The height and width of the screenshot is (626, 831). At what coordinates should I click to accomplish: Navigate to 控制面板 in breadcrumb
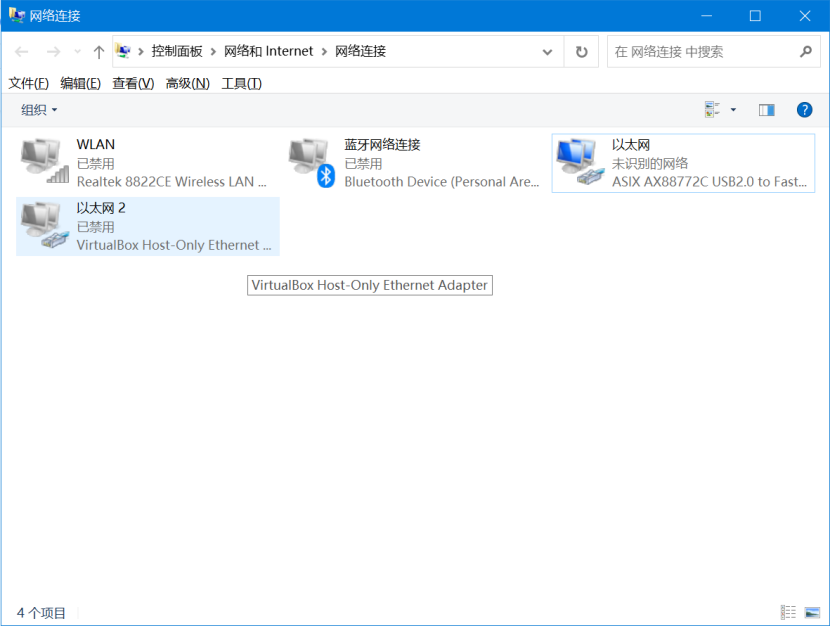(x=177, y=51)
